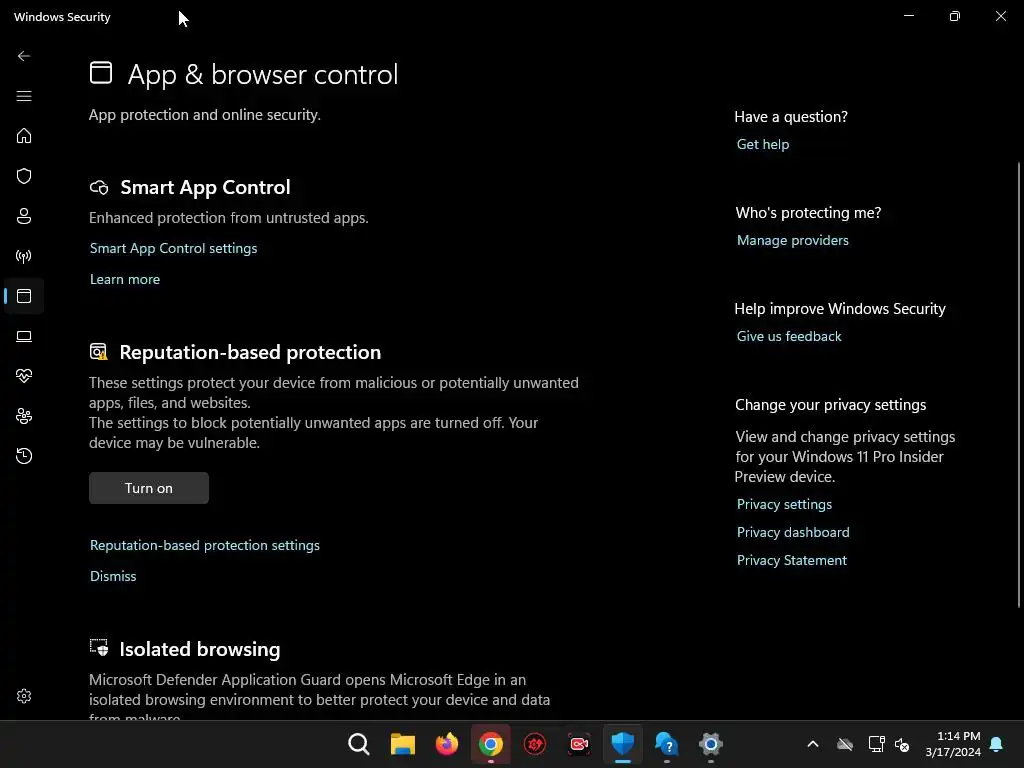Open the Home section in the sidebar
This screenshot has width=1024, height=768.
24,136
